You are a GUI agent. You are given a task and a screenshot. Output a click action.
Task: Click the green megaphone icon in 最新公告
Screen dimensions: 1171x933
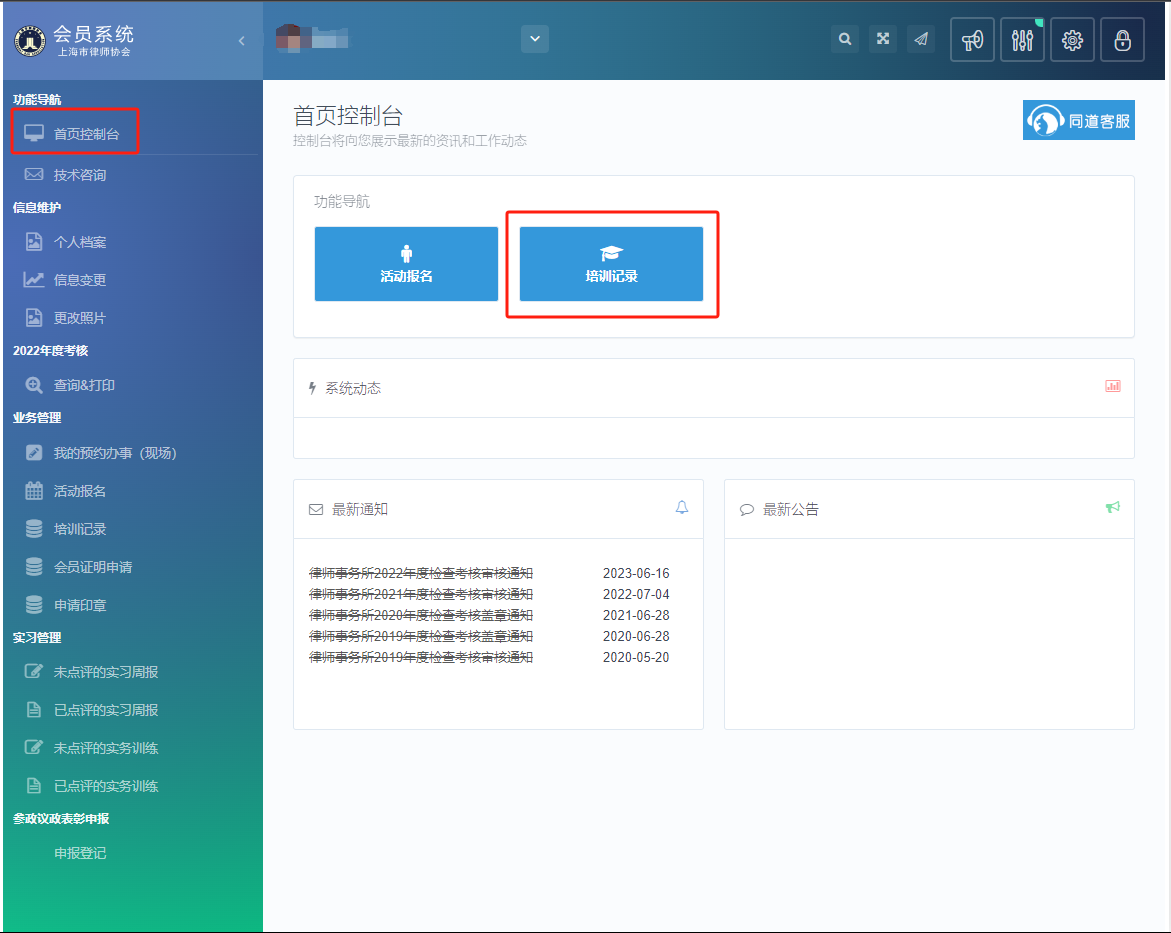pos(1112,508)
